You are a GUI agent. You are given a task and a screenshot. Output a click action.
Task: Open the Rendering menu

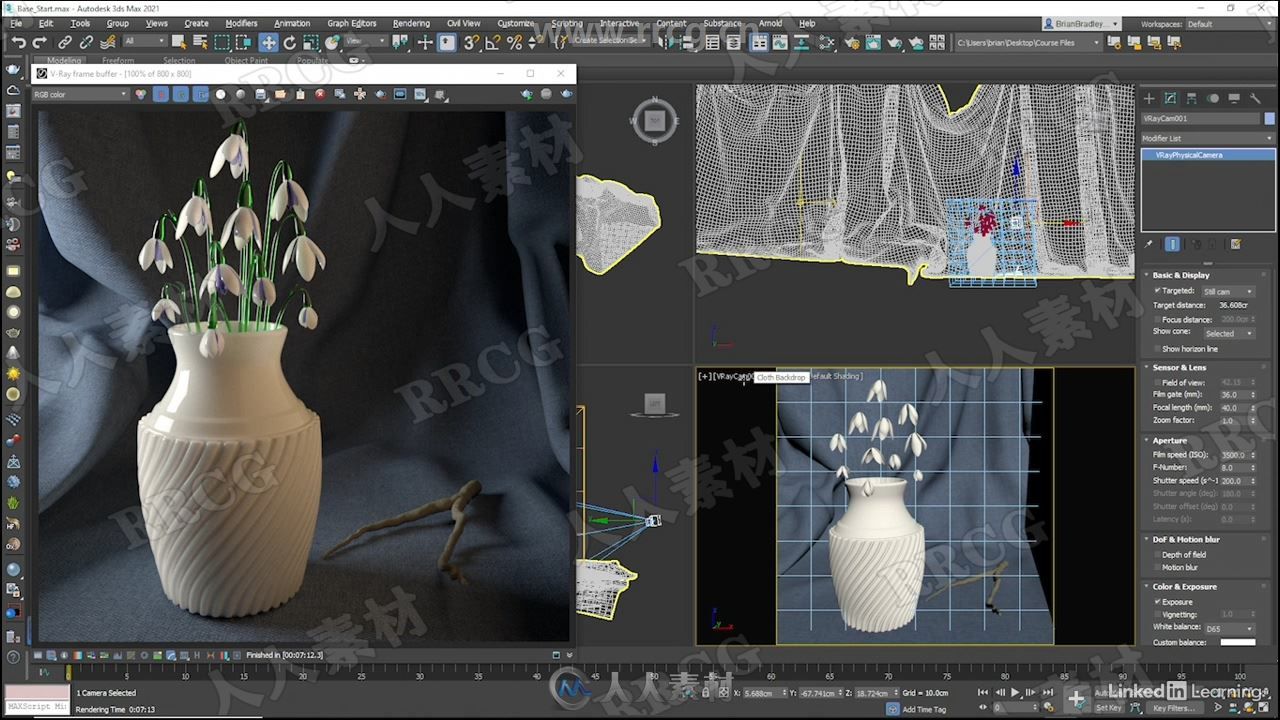tap(411, 23)
